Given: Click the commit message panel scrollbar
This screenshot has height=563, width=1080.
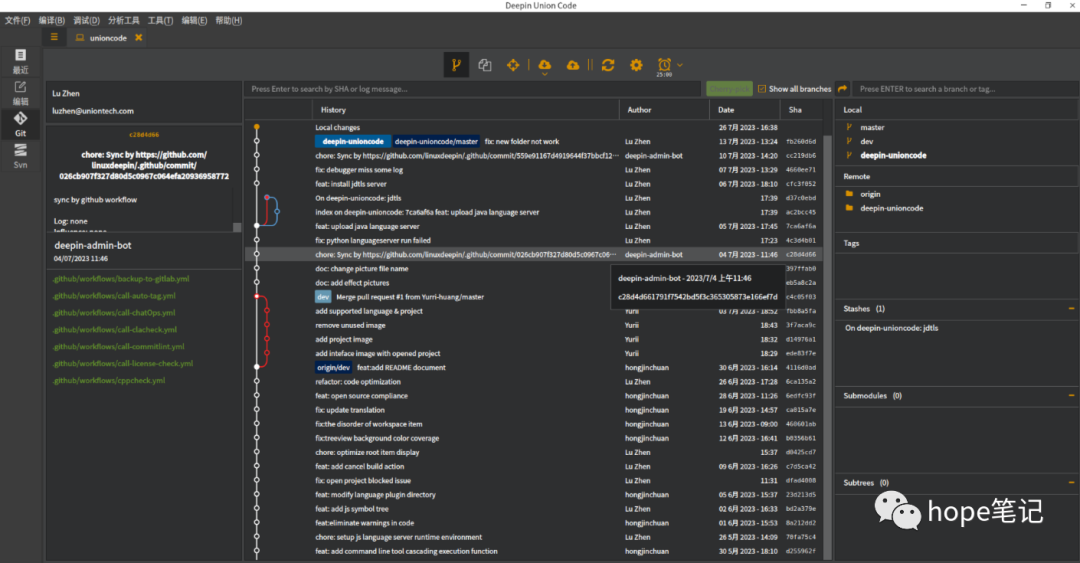Looking at the screenshot, I should (237, 227).
